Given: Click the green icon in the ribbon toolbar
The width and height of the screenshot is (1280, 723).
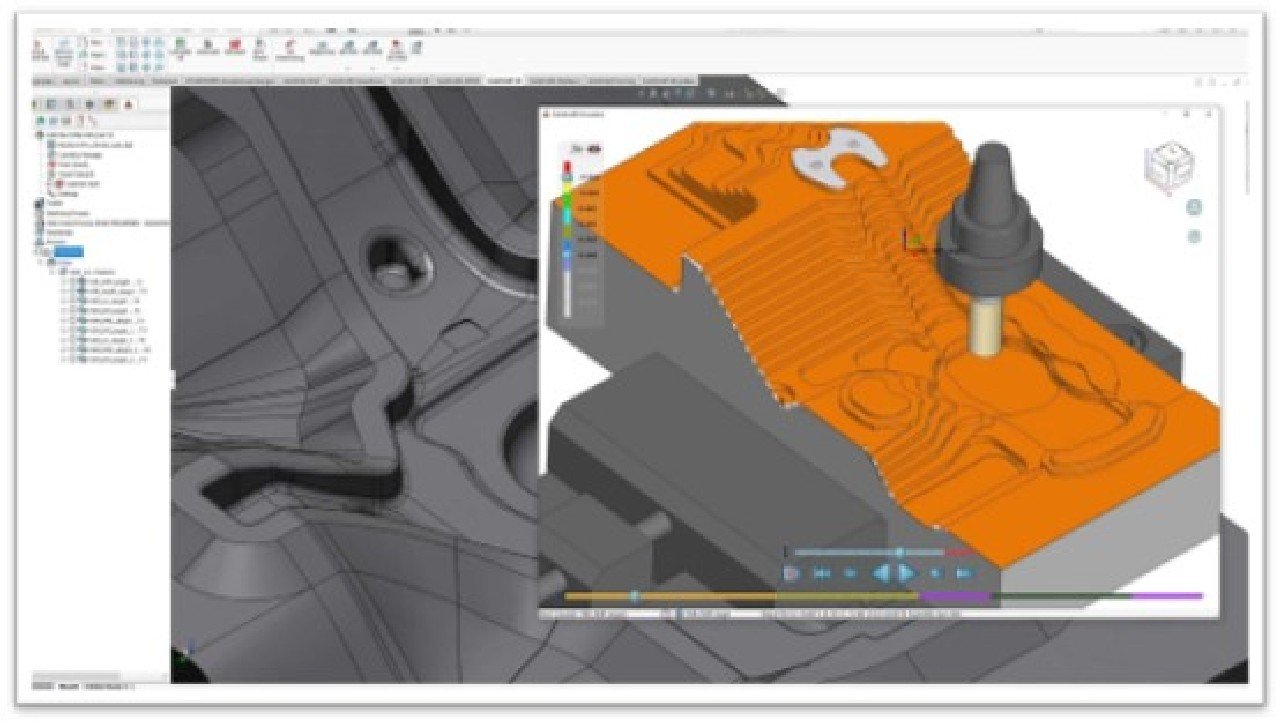Looking at the screenshot, I should click(x=181, y=45).
